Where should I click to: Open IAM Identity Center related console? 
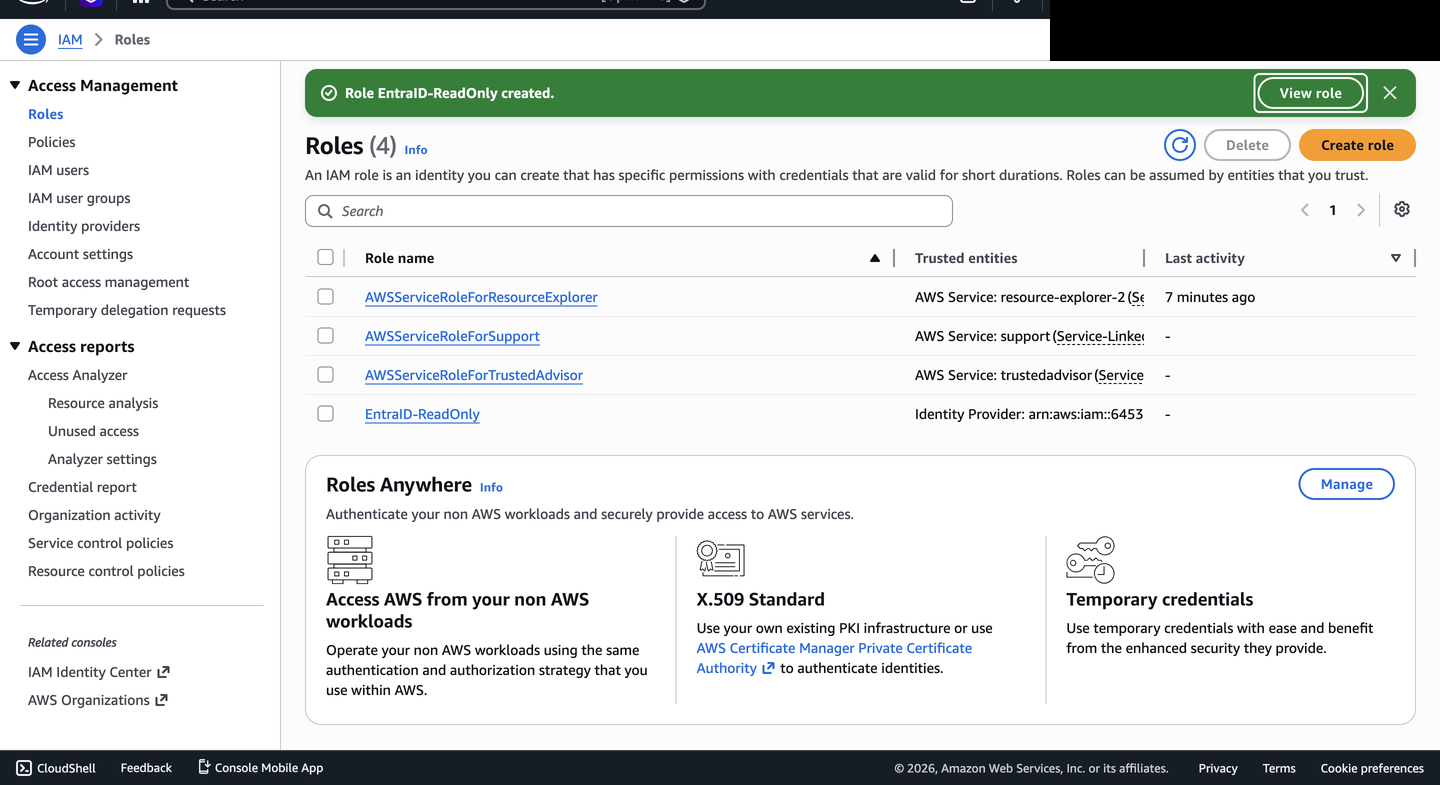point(98,672)
